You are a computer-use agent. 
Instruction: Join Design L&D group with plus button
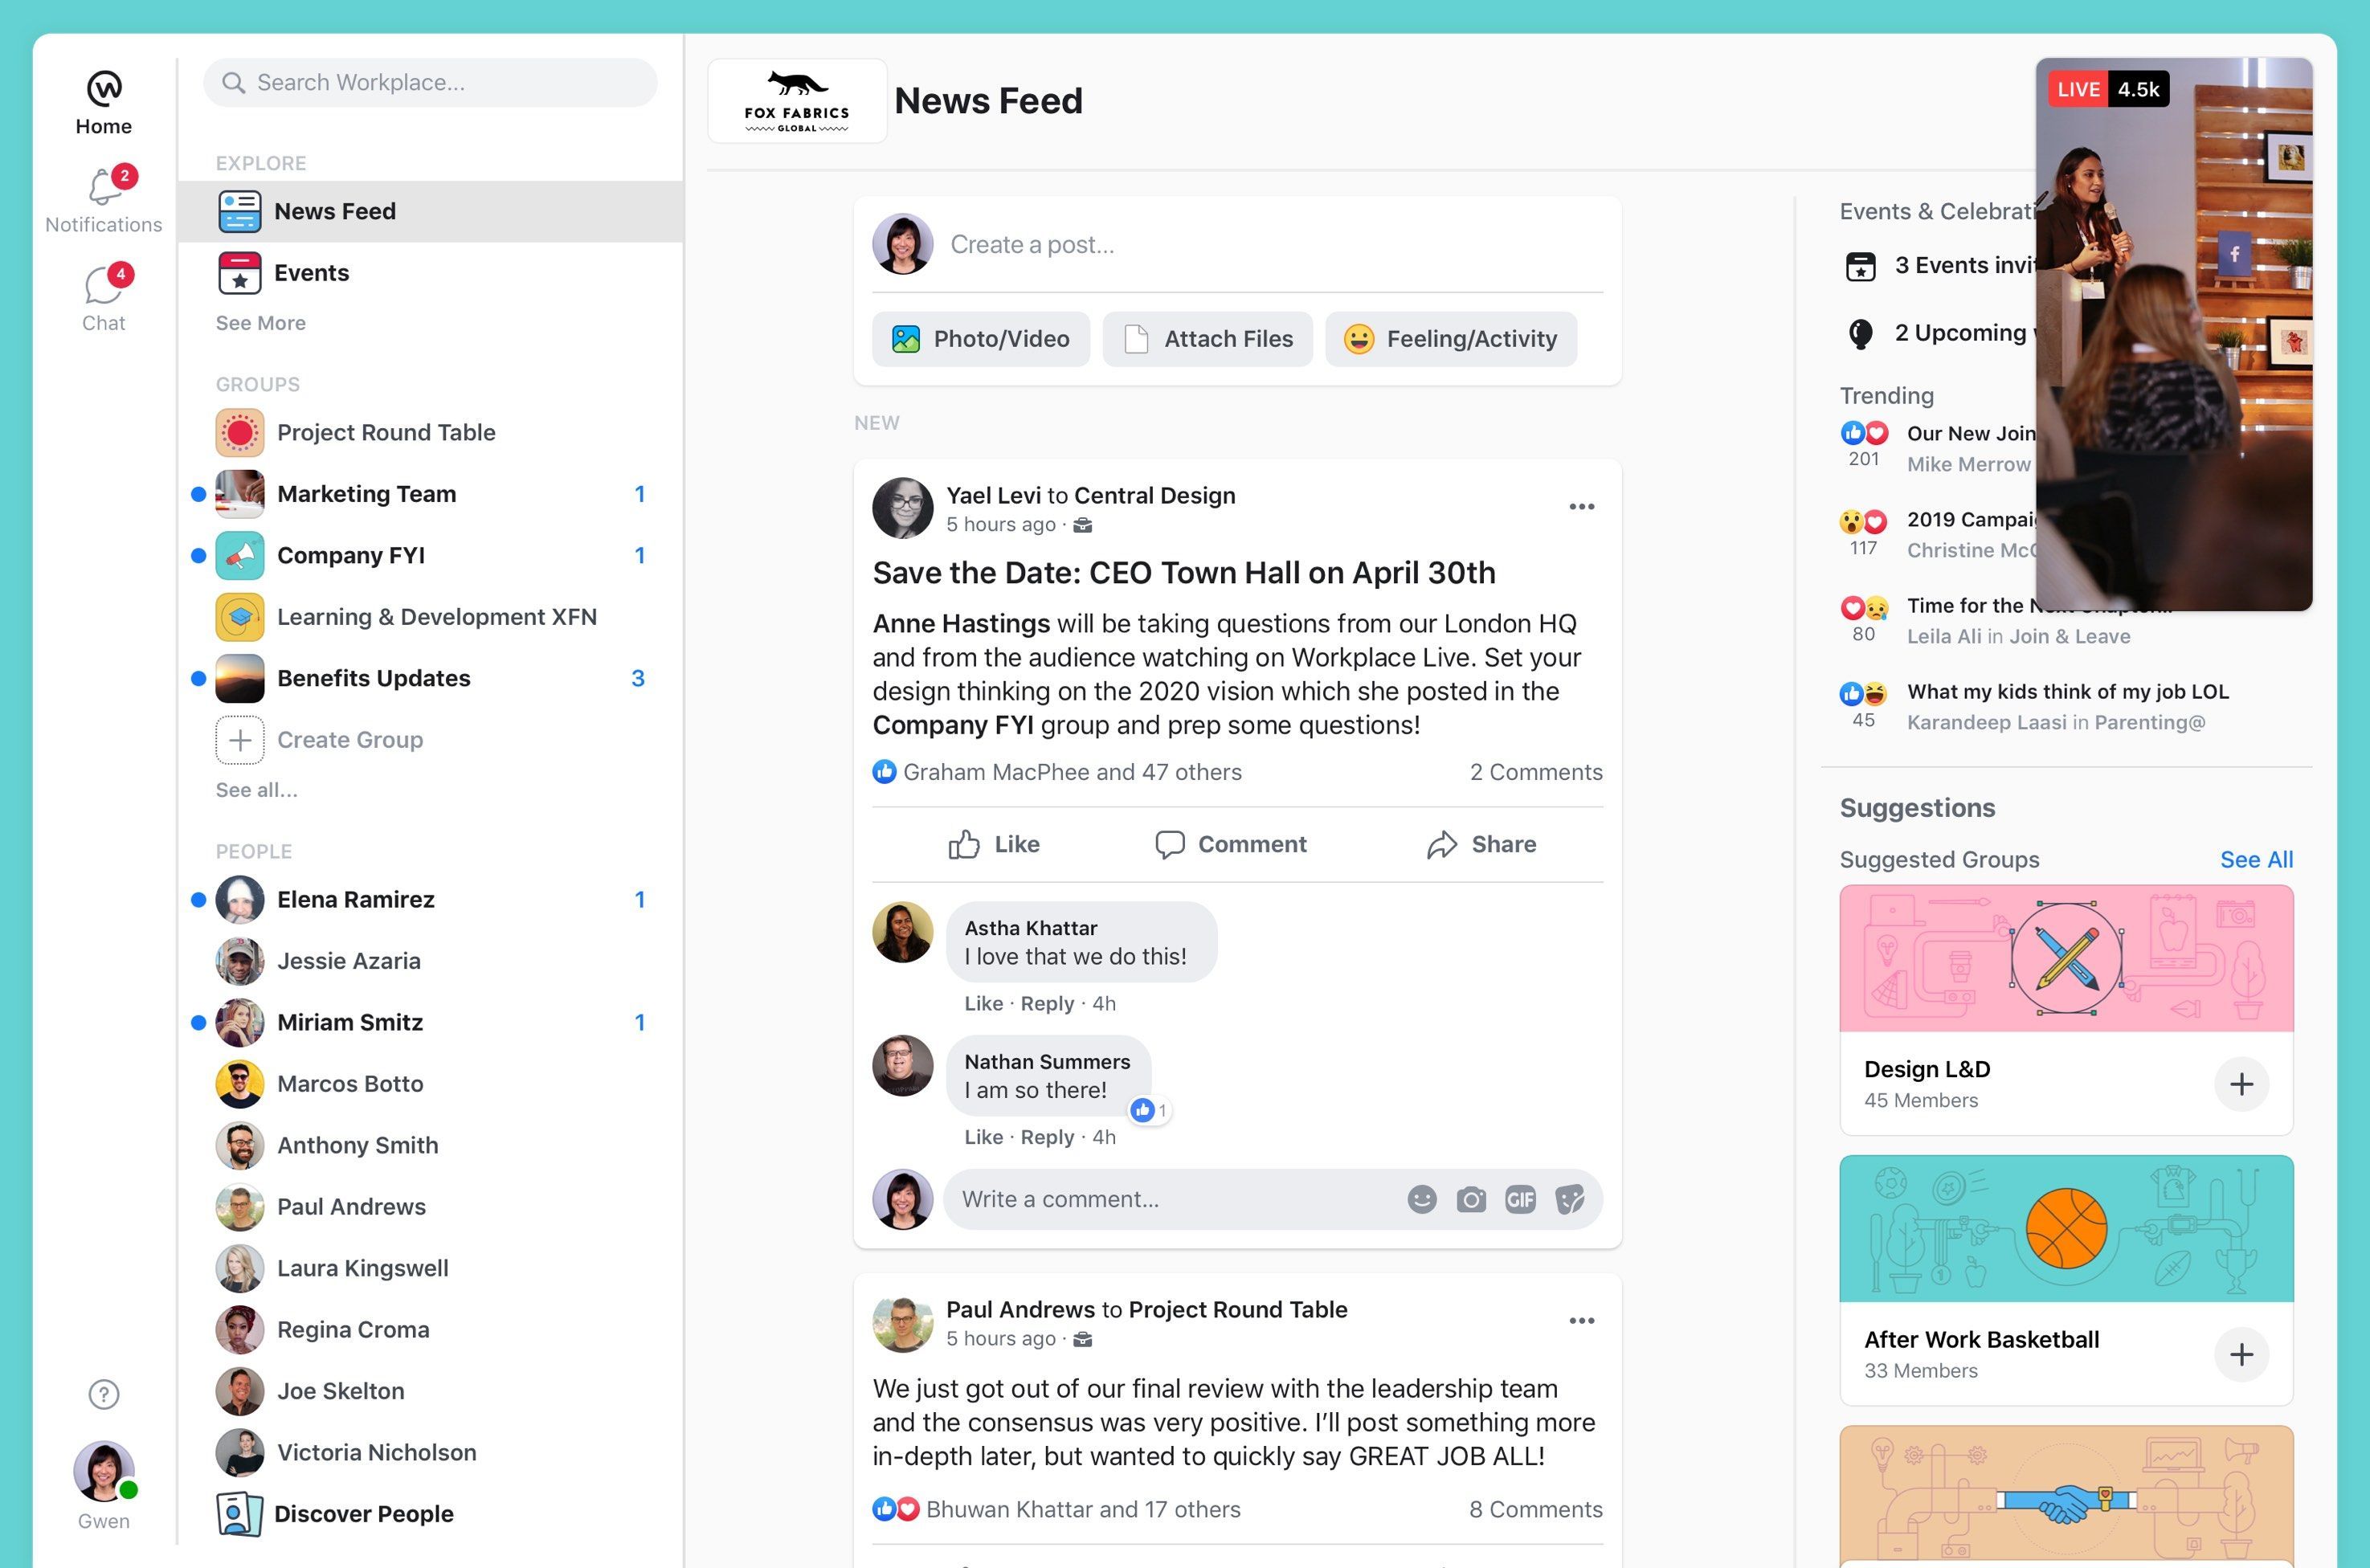(x=2241, y=1084)
